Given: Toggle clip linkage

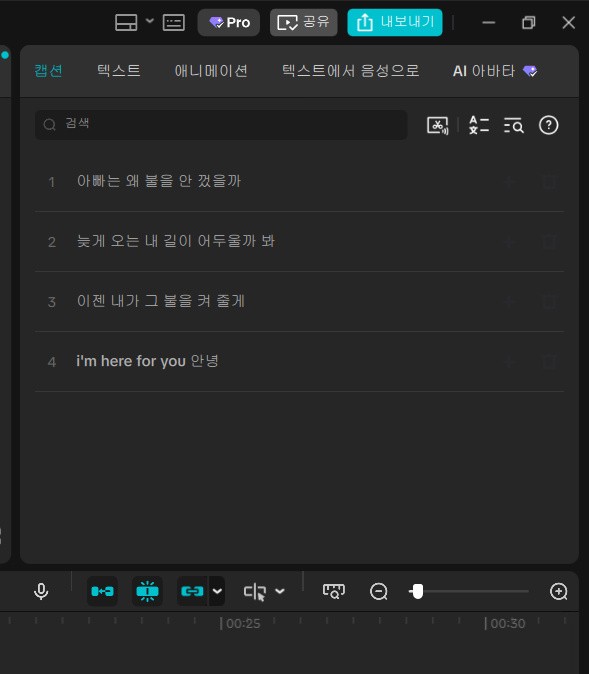Looking at the screenshot, I should (192, 591).
